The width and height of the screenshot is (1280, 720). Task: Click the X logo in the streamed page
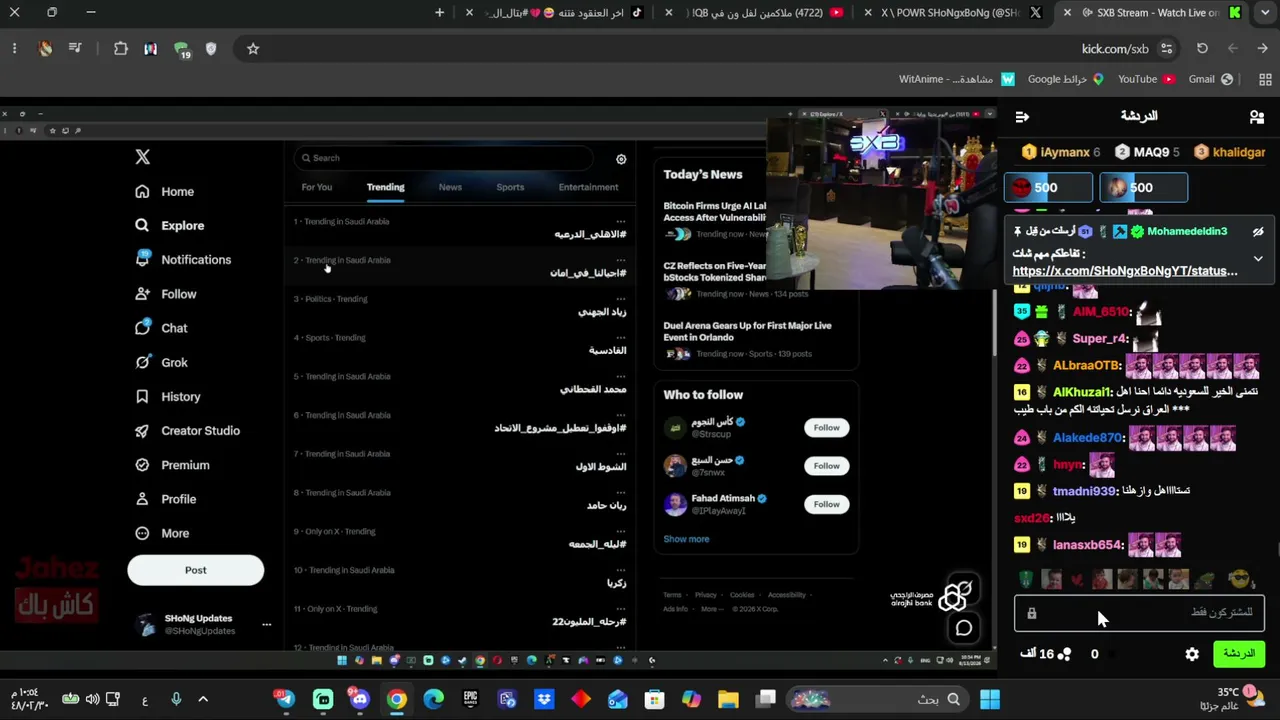click(143, 157)
